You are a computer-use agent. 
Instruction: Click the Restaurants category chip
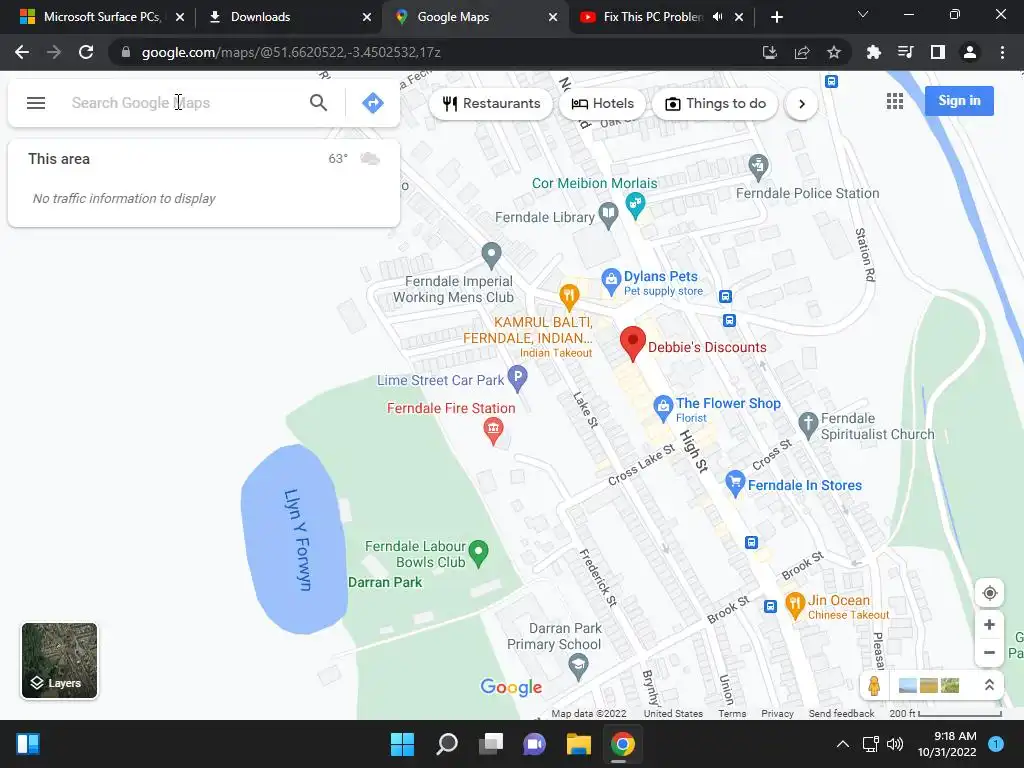(491, 104)
